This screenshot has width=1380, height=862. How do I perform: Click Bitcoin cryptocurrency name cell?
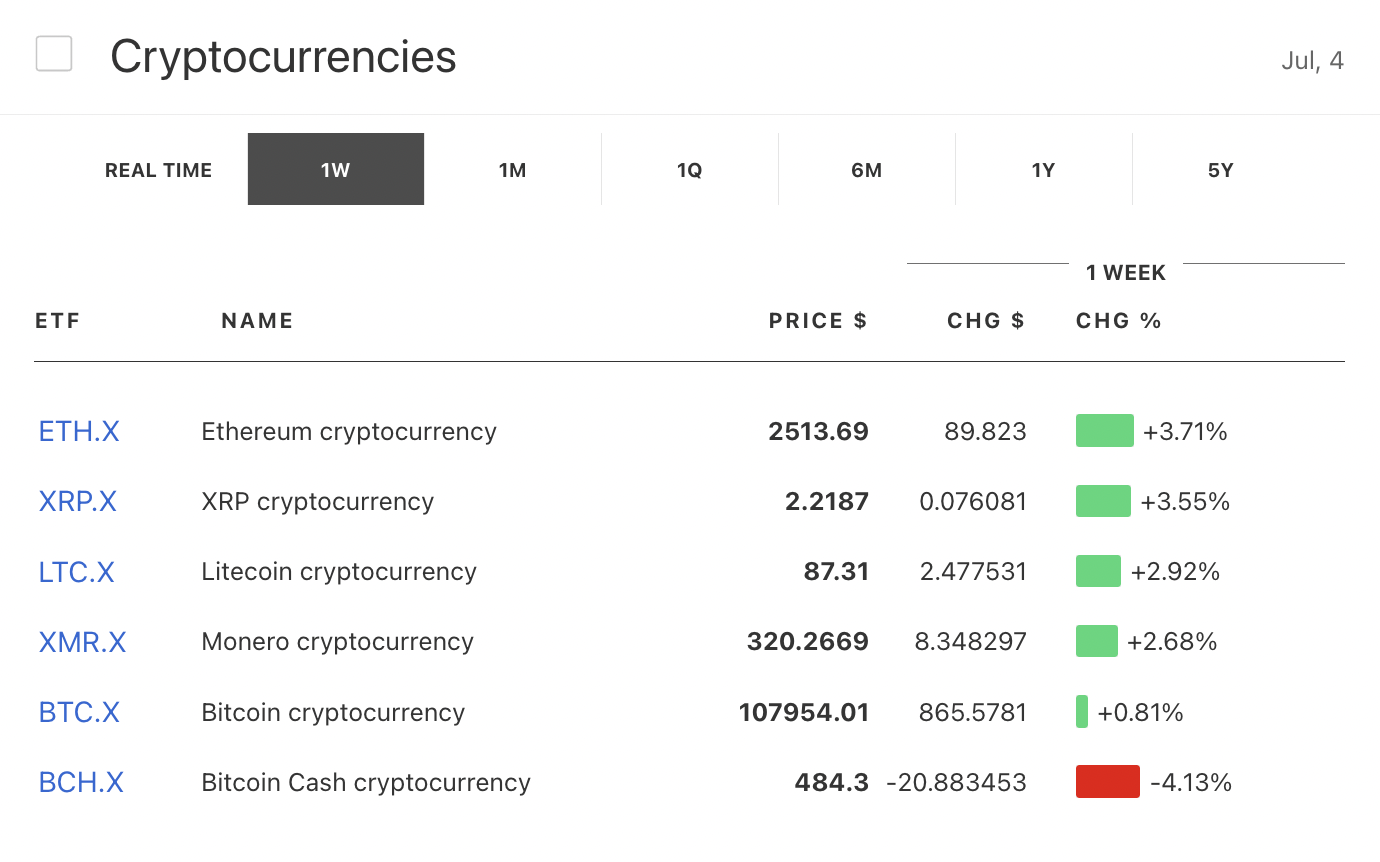333,712
